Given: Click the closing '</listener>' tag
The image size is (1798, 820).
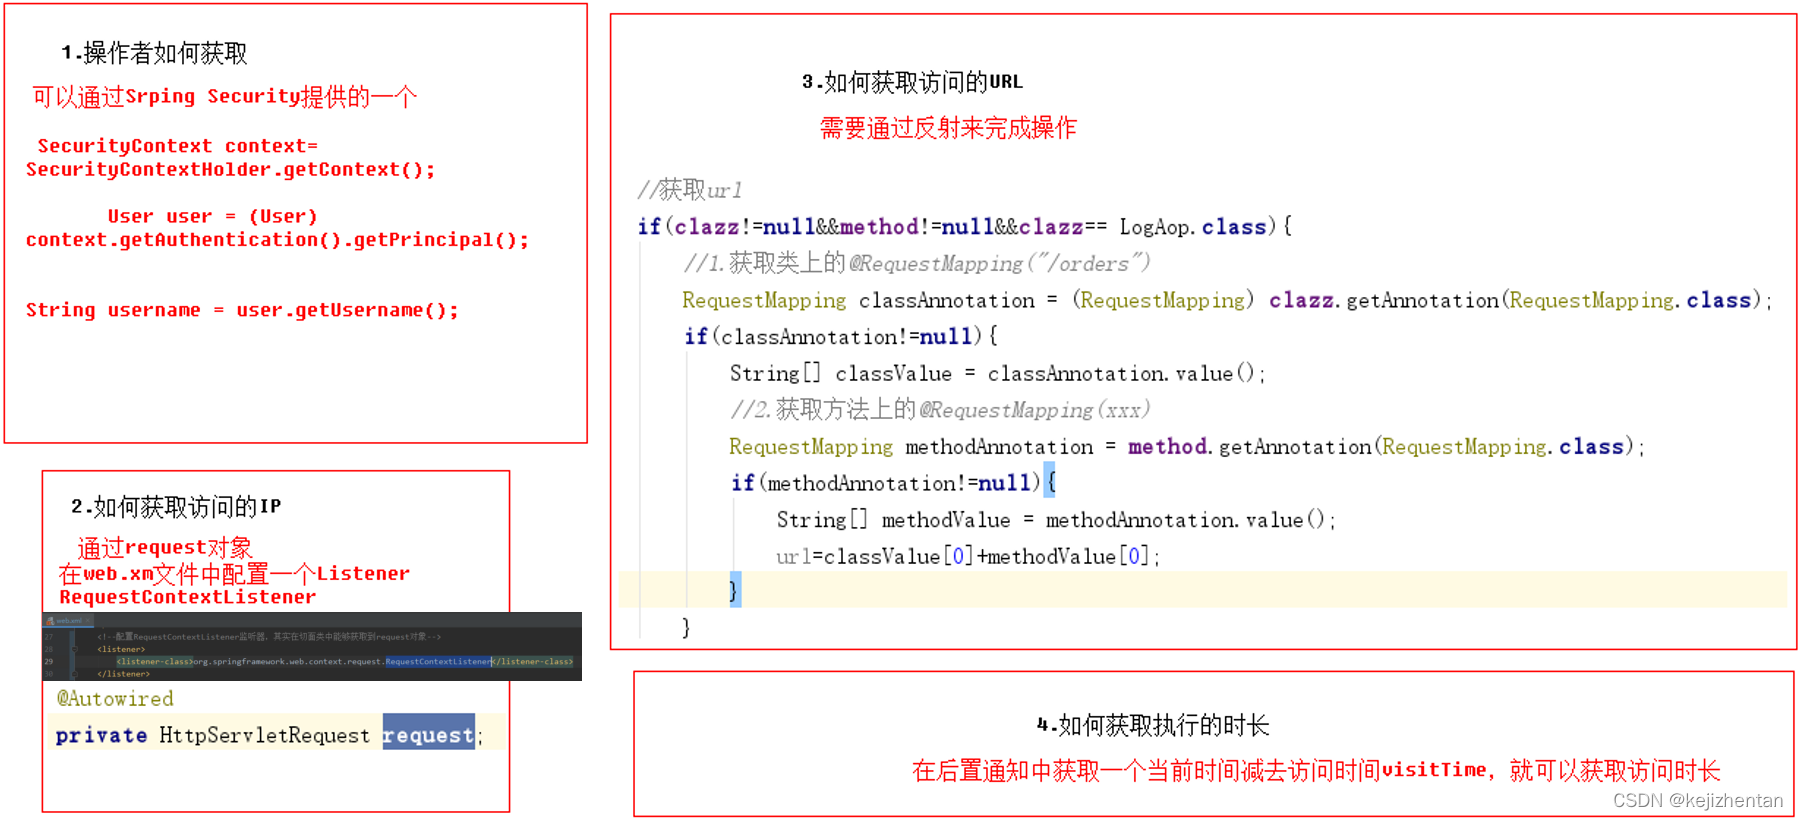Looking at the screenshot, I should coord(124,674).
